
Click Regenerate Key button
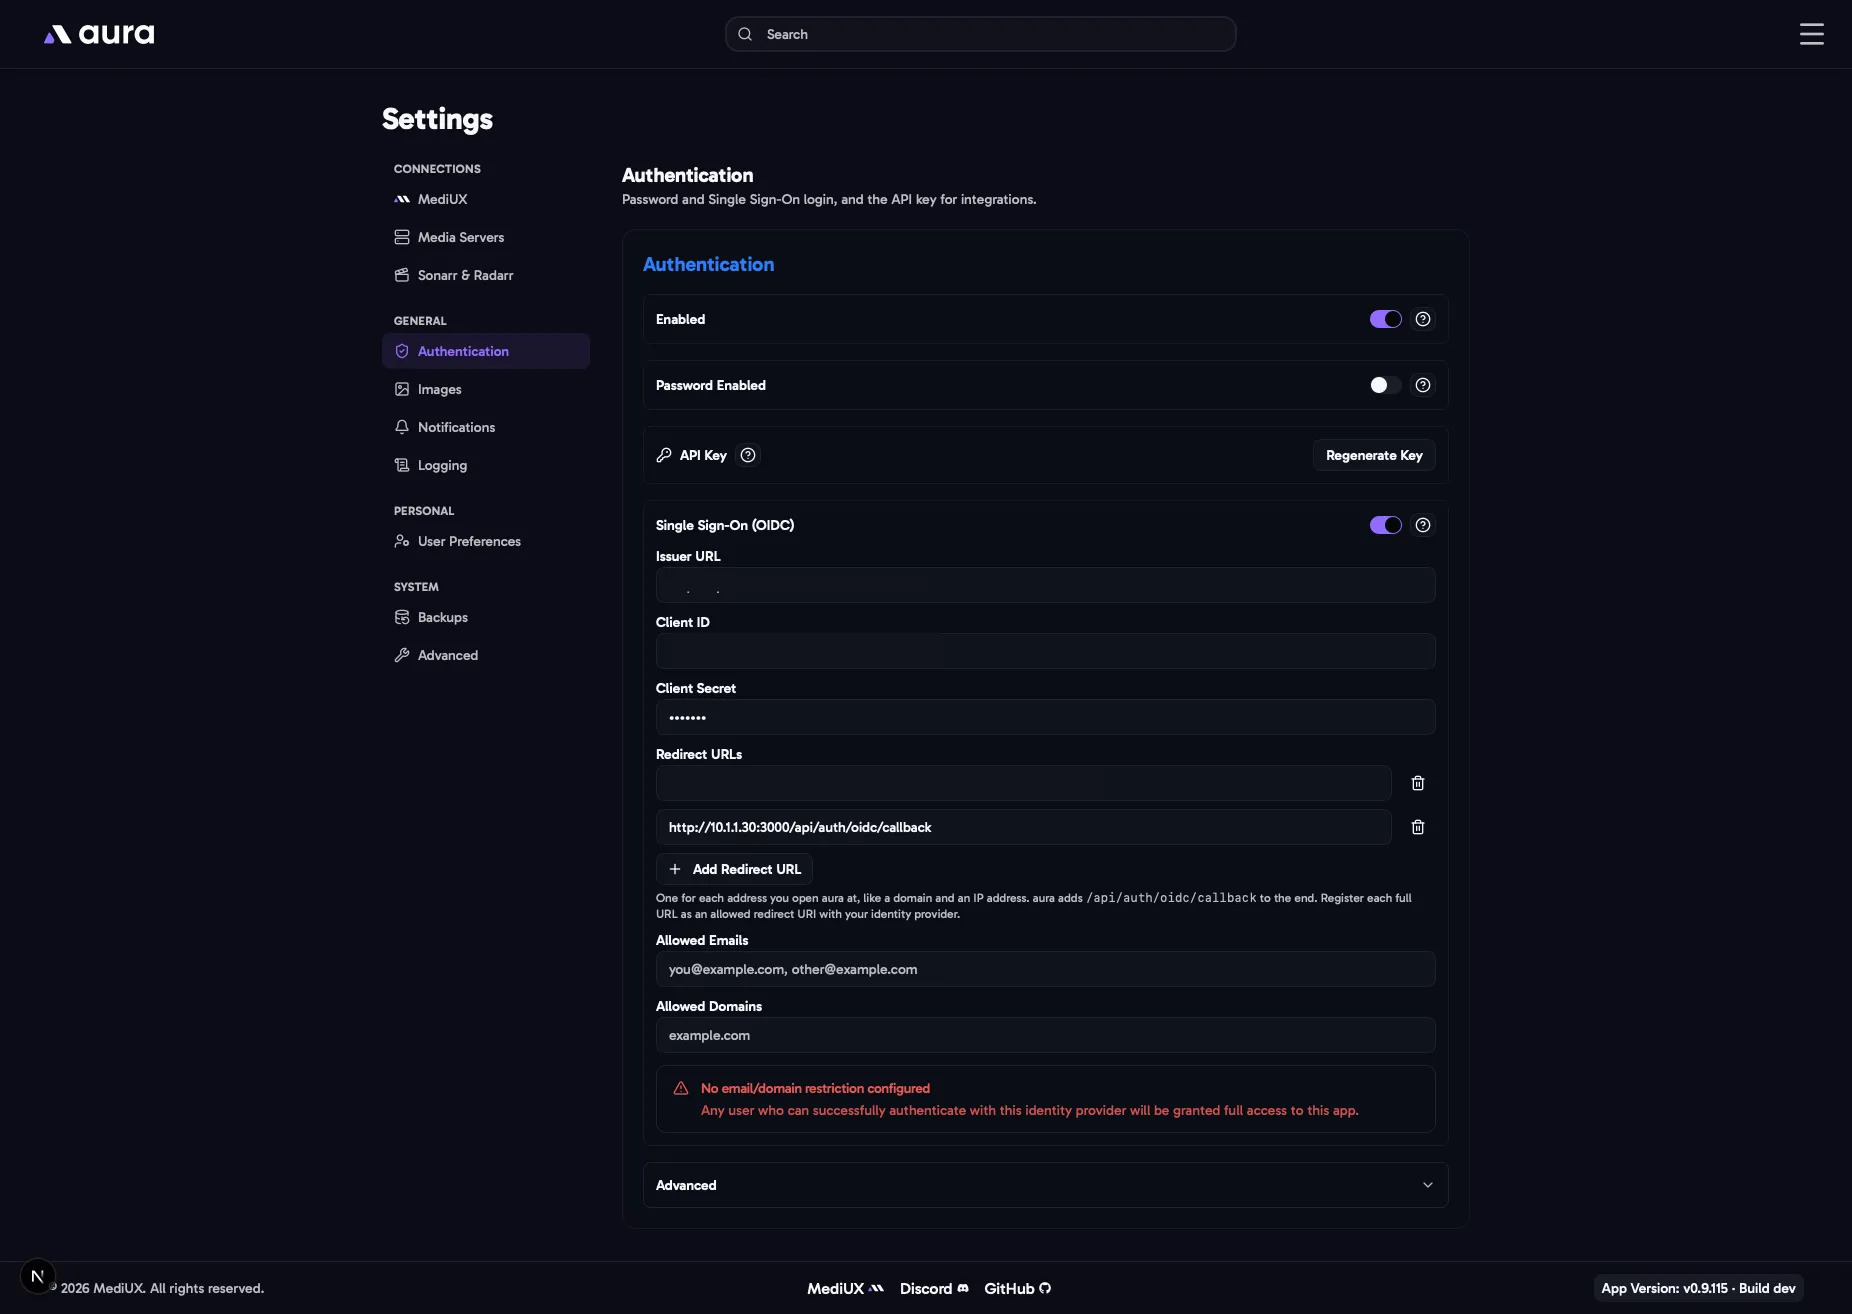1374,455
